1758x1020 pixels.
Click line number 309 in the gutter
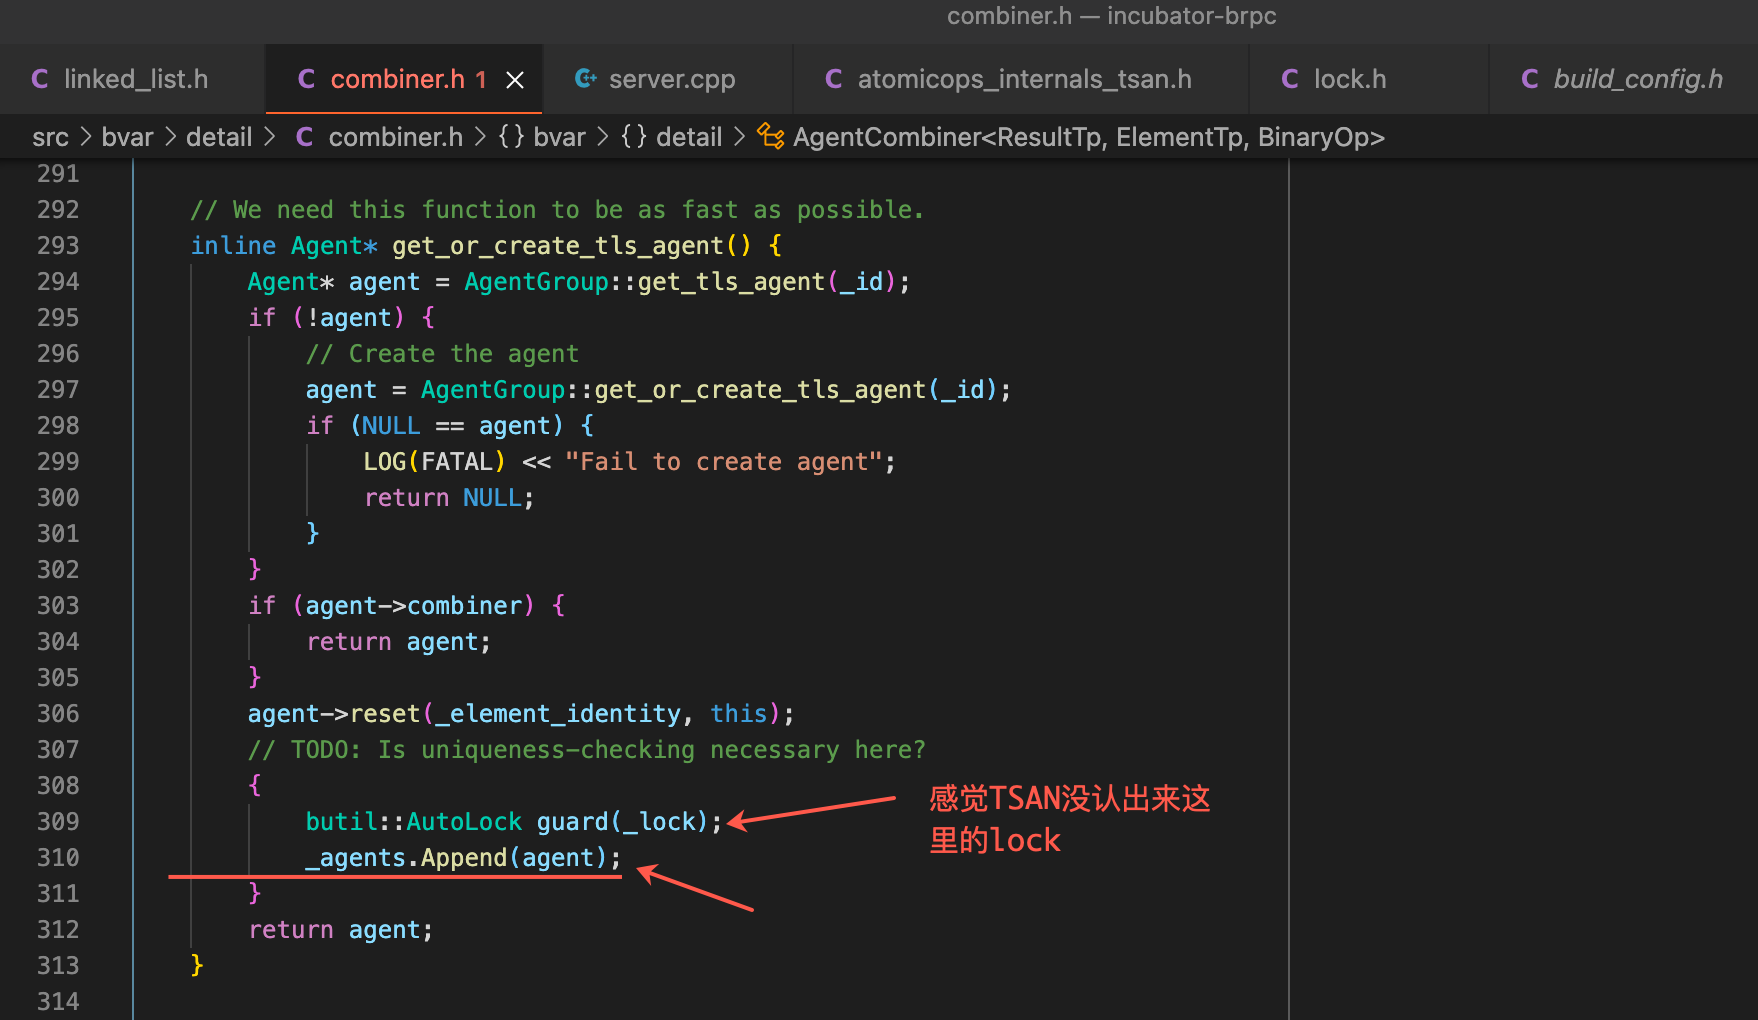tap(58, 821)
